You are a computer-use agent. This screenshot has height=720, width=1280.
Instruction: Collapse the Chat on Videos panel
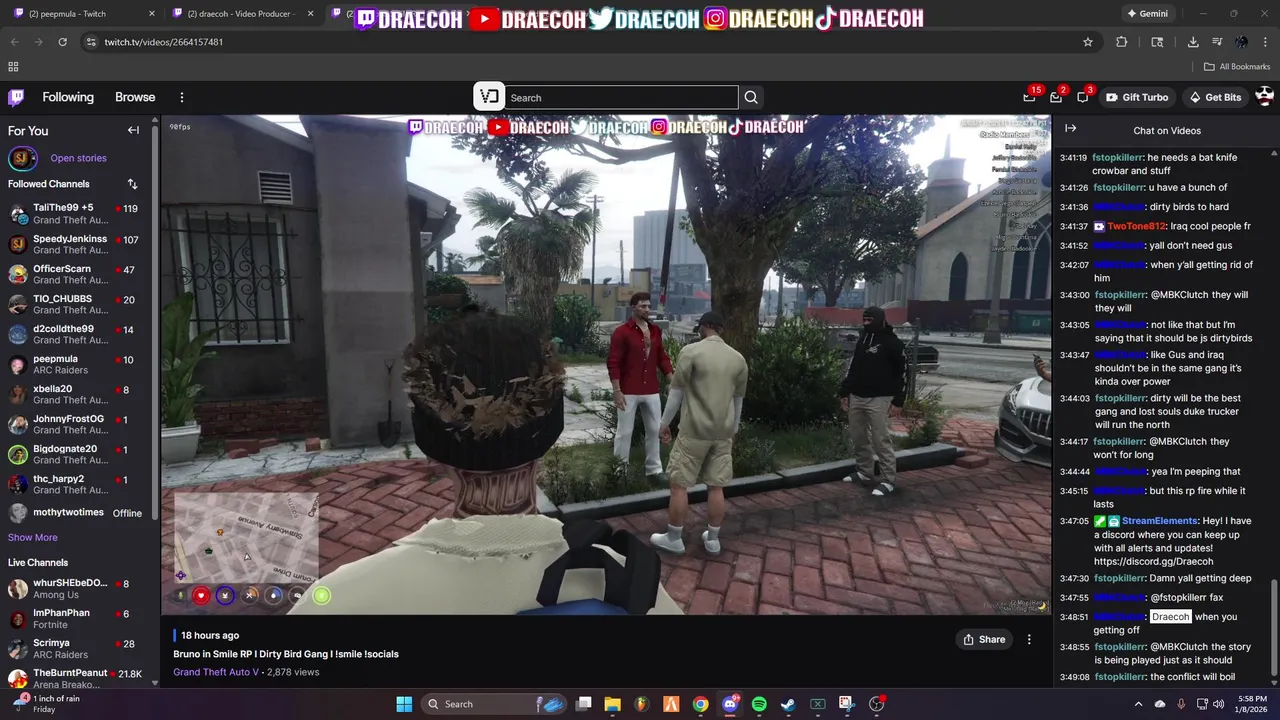(1070, 129)
